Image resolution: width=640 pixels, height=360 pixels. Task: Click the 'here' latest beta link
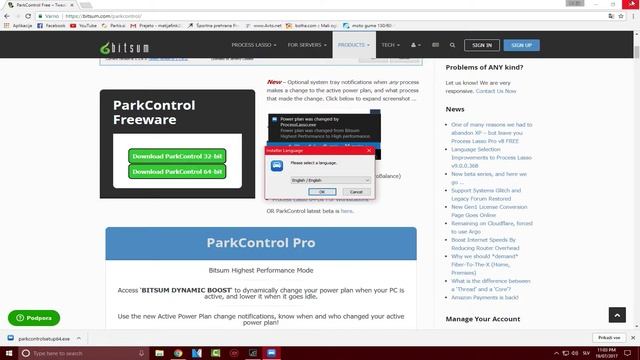[346, 211]
